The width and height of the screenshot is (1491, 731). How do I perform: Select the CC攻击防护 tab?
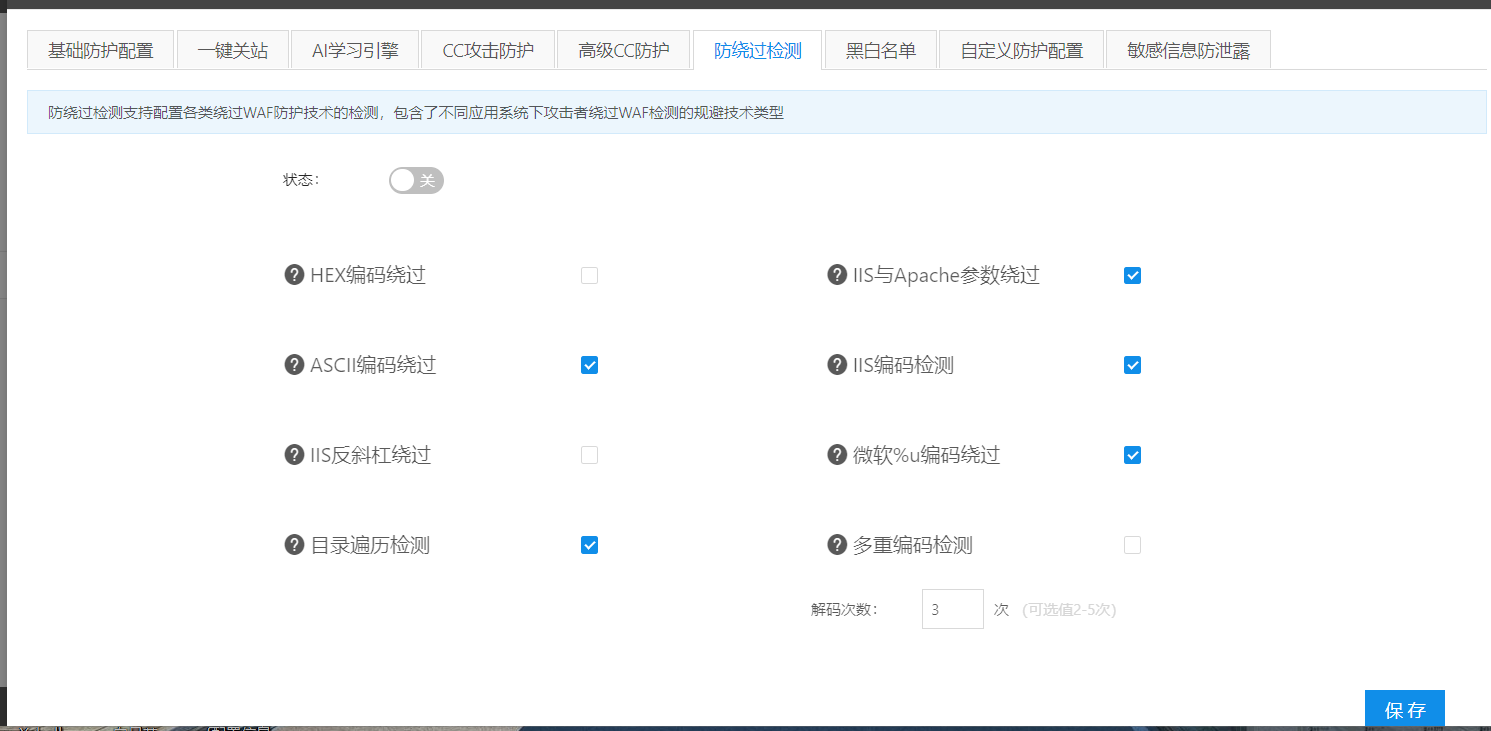coord(488,50)
